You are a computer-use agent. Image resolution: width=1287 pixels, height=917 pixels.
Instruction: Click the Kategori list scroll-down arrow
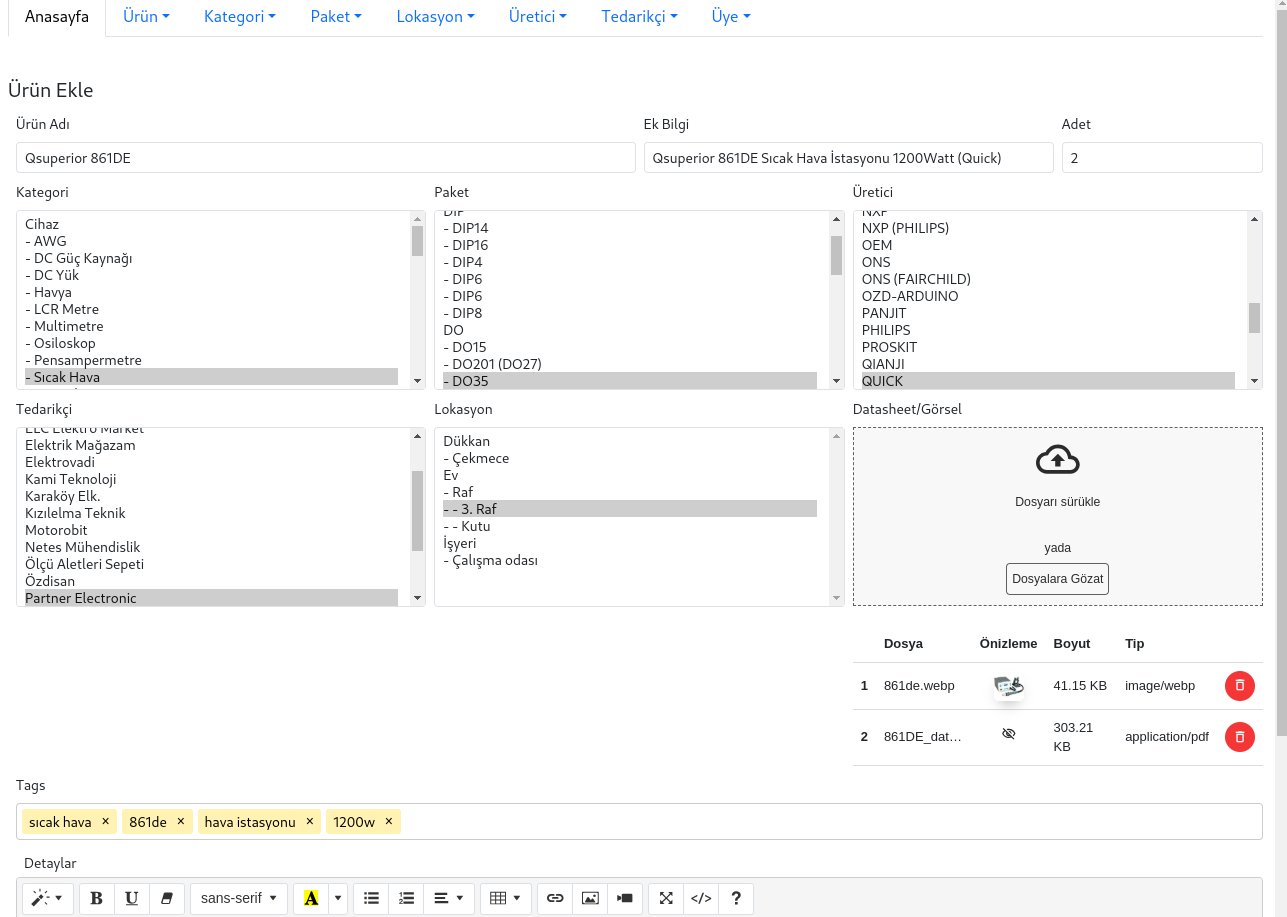click(418, 381)
